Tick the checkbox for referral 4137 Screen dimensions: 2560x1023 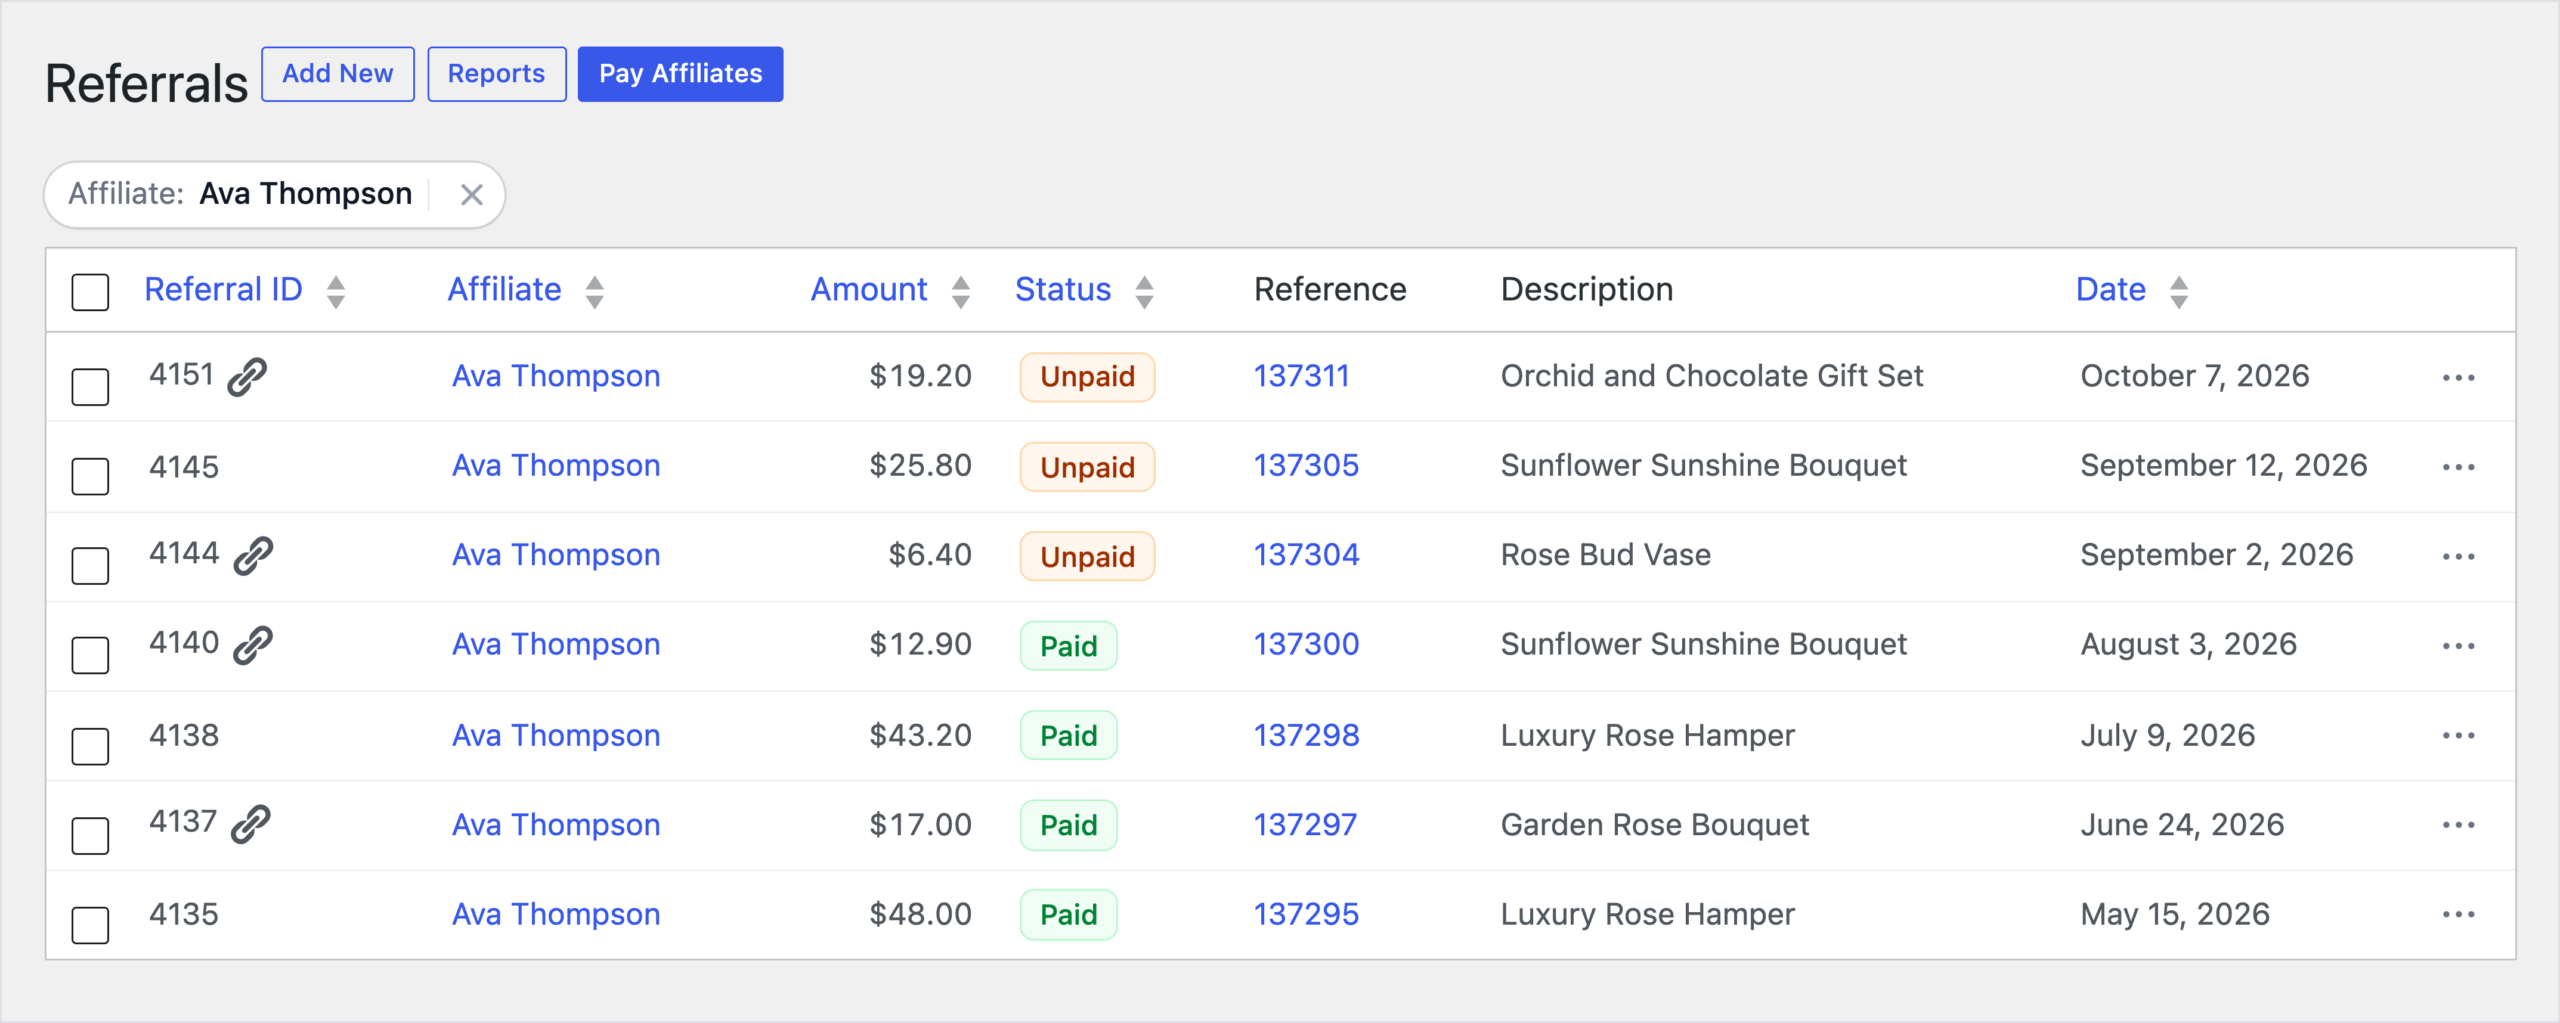[x=90, y=835]
